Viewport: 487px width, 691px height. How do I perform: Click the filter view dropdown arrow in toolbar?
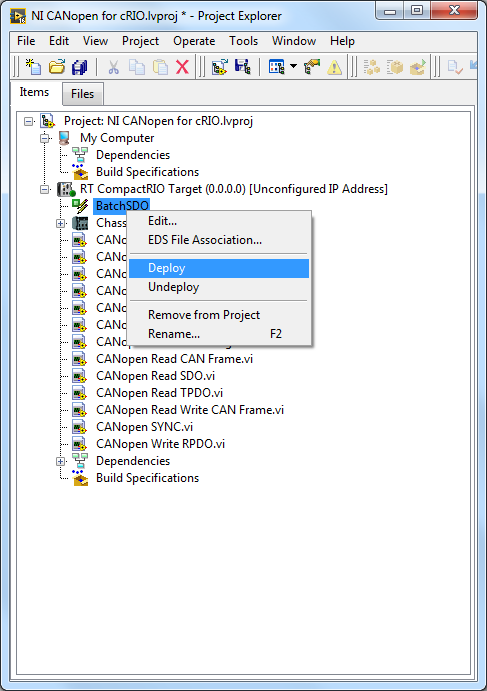coord(294,67)
